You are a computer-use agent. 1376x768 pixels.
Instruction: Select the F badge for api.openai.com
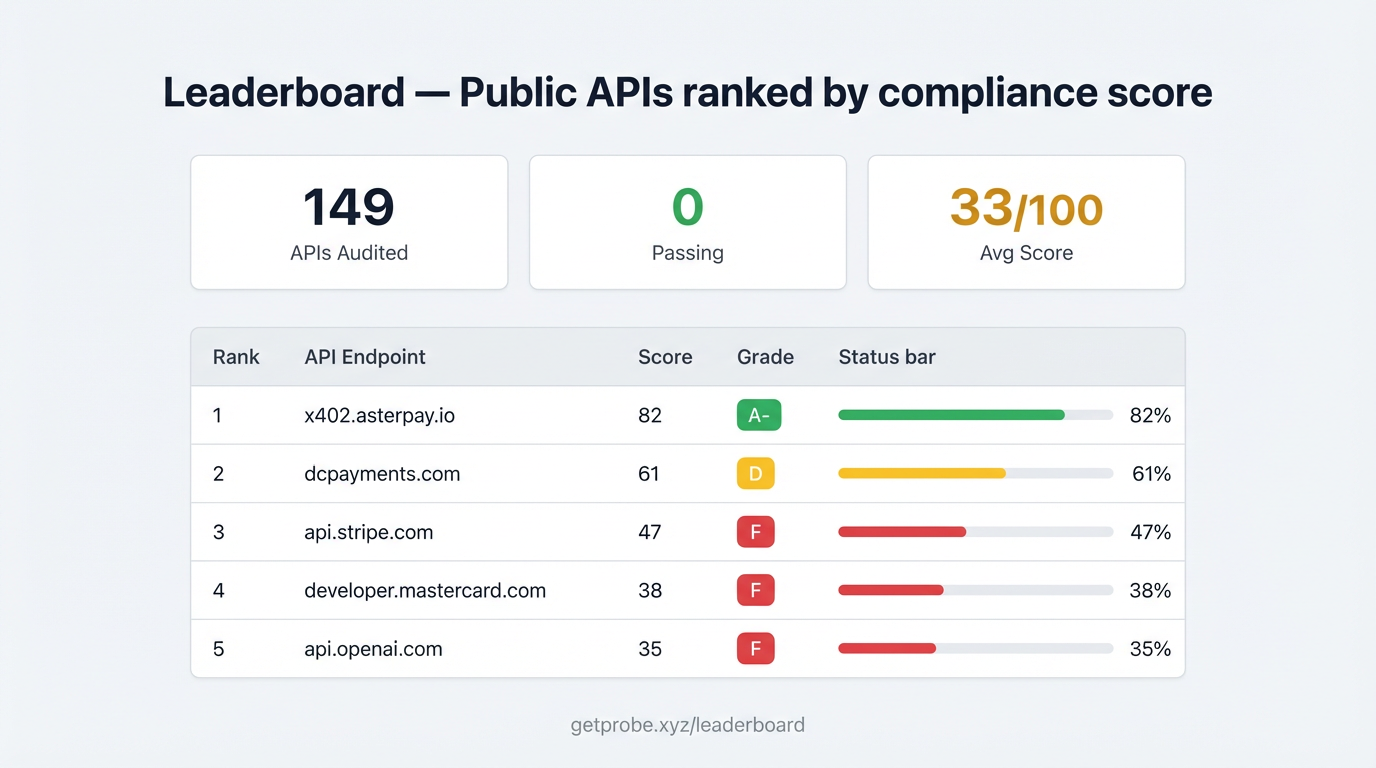click(x=755, y=648)
